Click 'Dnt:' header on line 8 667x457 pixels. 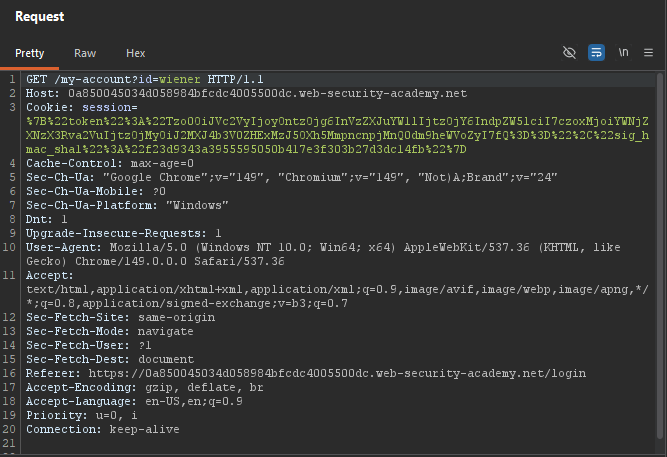click(40, 220)
